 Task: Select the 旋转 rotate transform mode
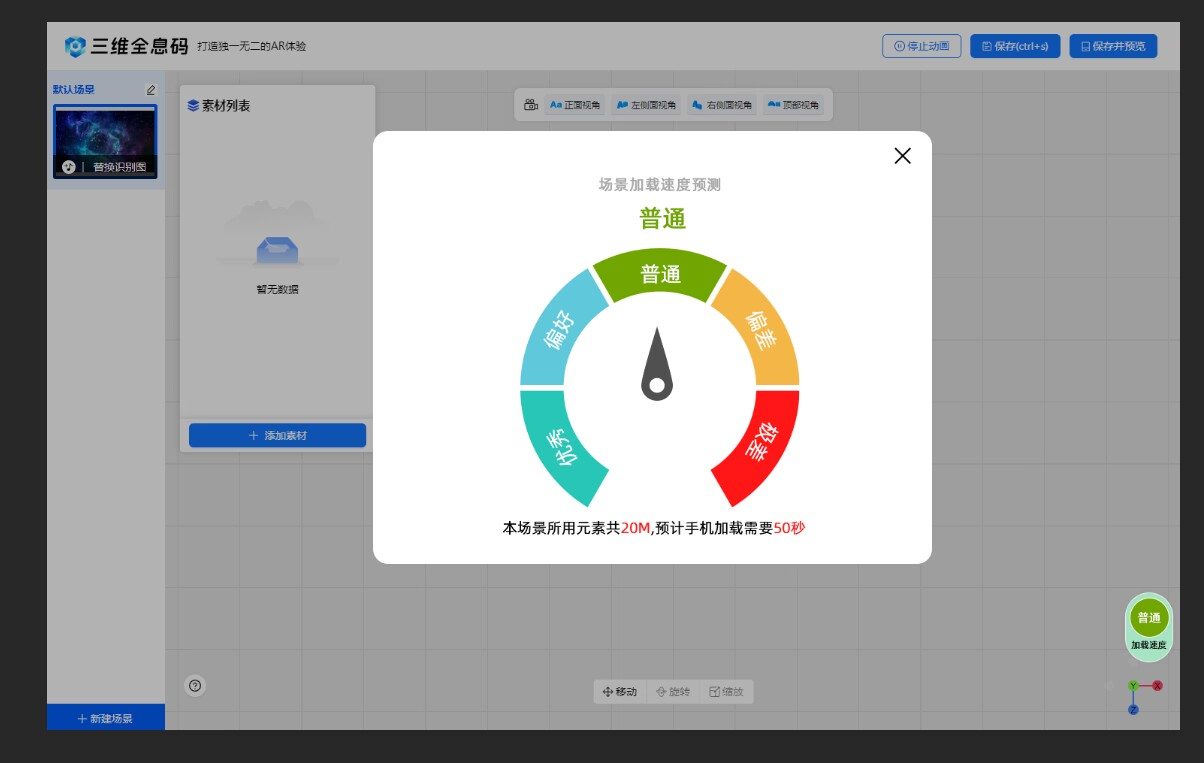(x=673, y=692)
